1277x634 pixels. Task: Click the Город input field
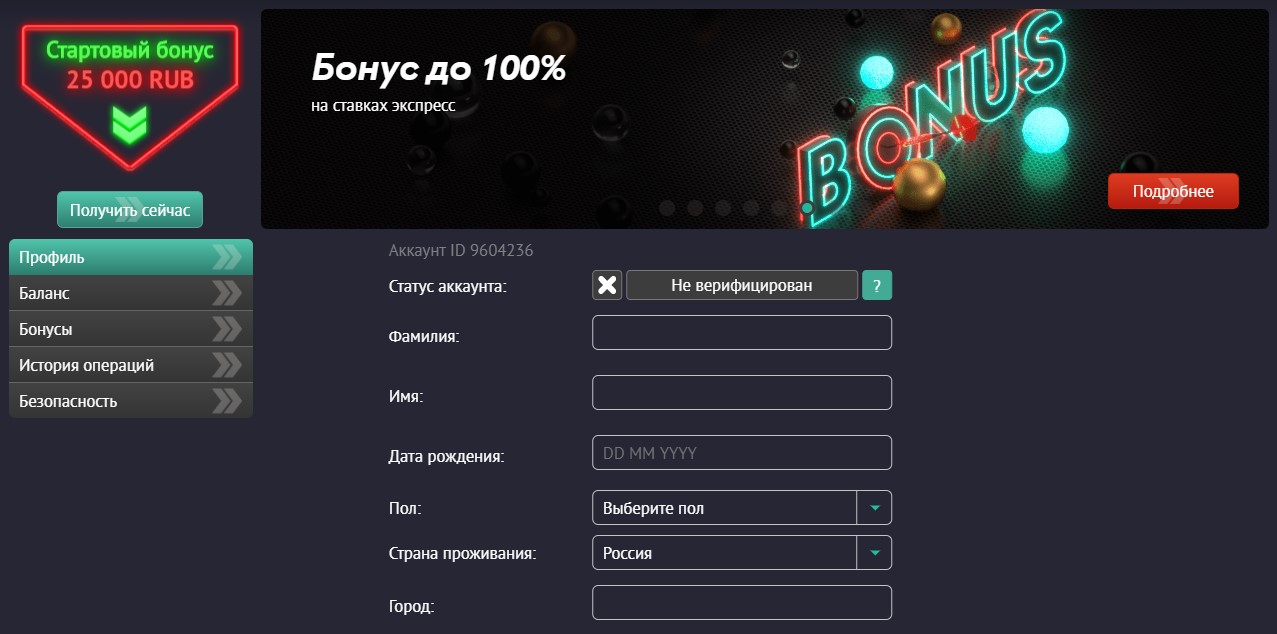click(x=741, y=602)
